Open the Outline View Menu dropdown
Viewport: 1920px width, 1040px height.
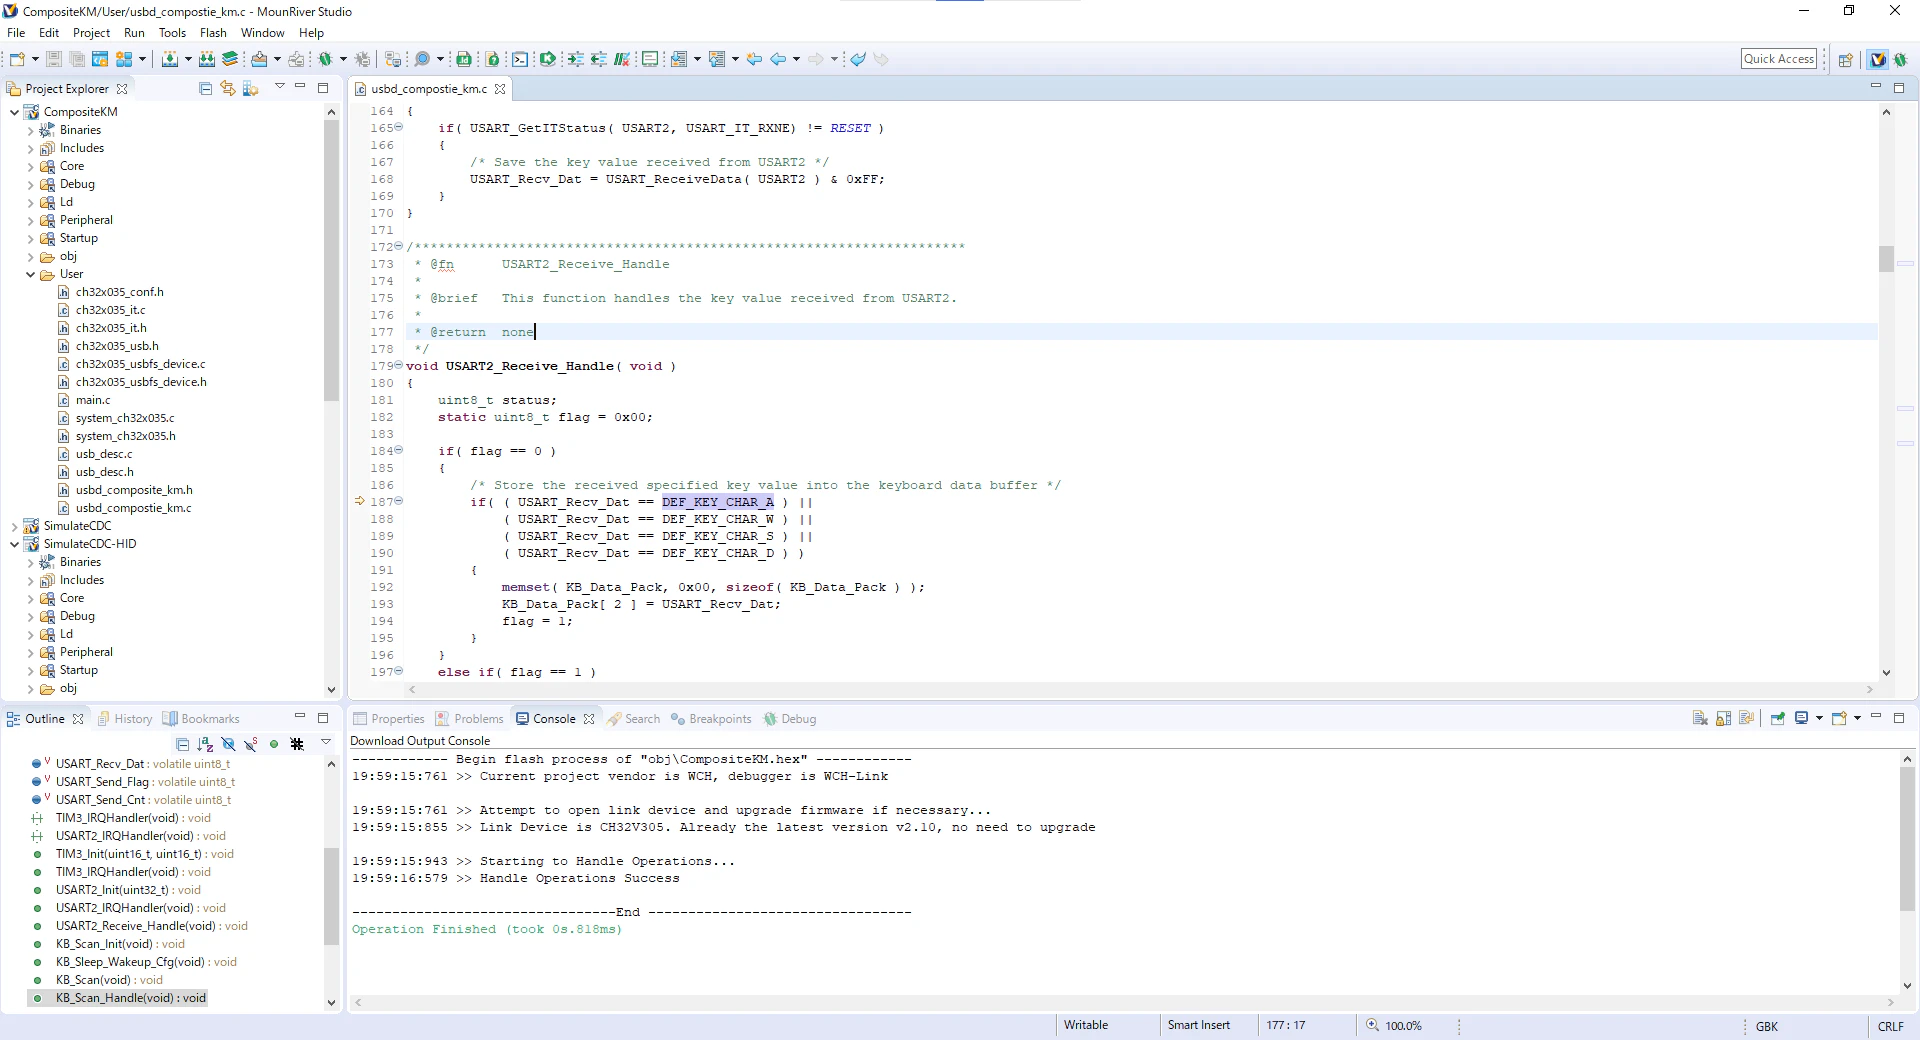(325, 743)
